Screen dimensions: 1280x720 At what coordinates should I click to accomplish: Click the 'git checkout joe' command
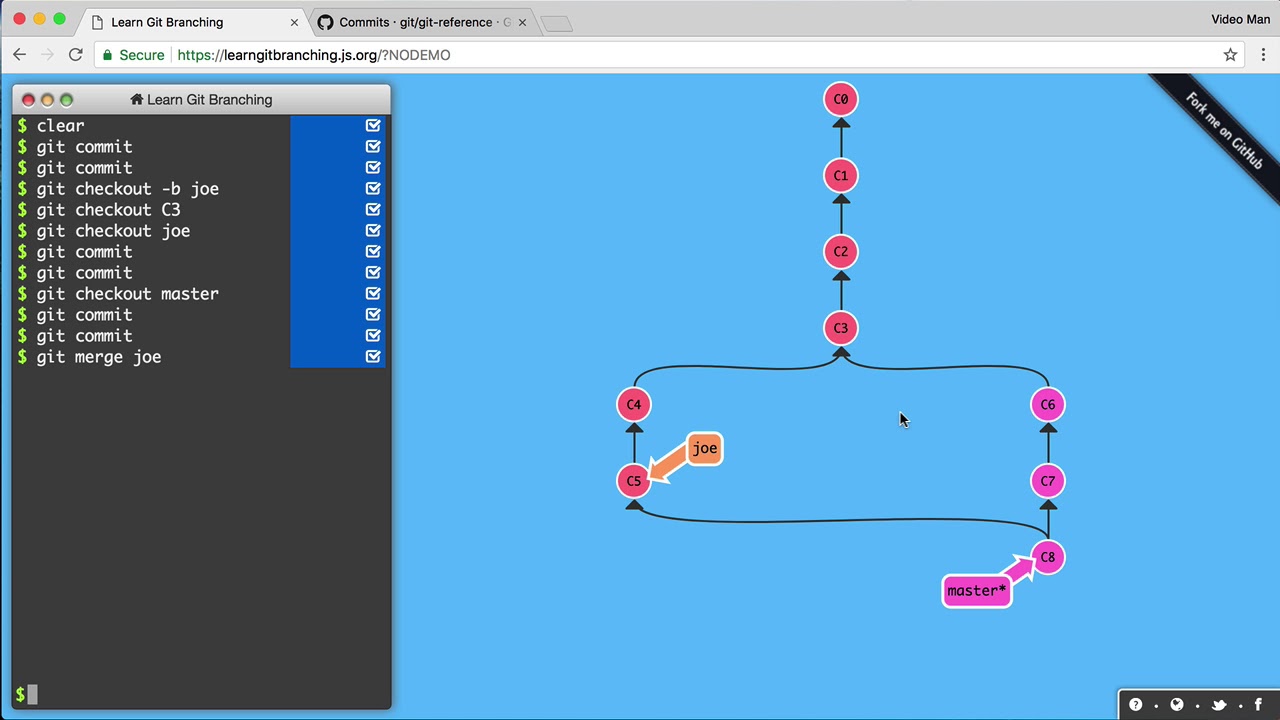[113, 230]
